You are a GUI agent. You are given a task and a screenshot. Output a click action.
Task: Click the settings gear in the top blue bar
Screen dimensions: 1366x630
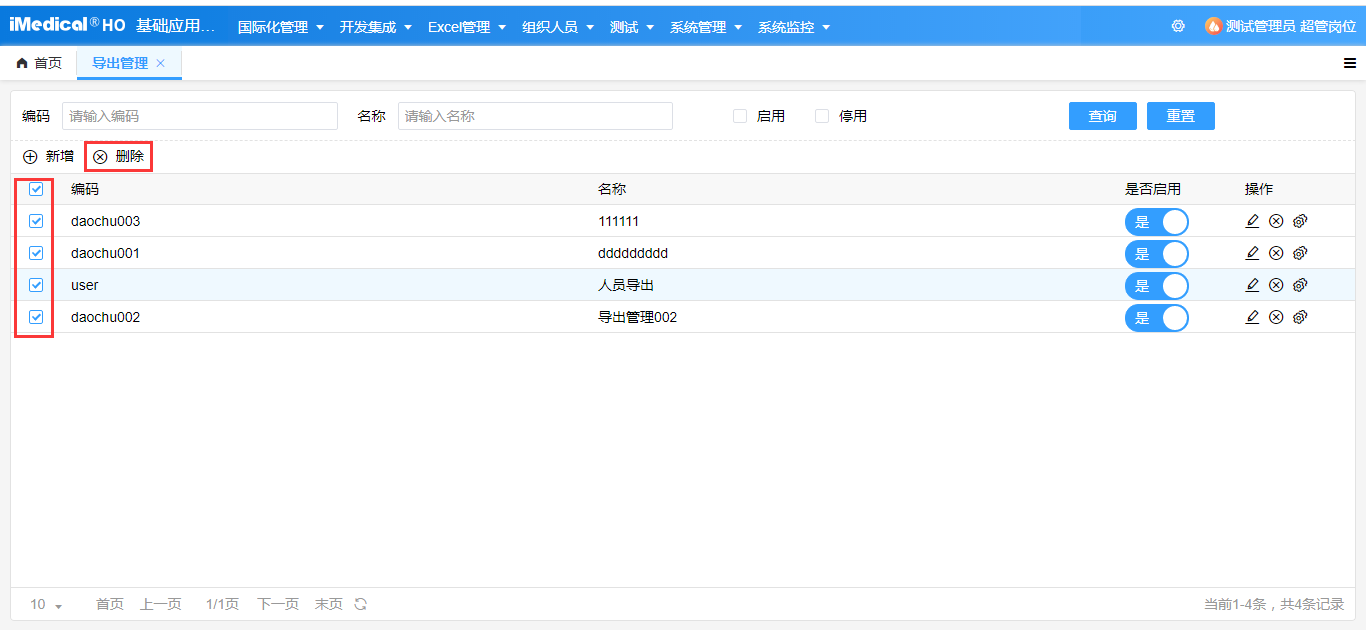pos(1178,26)
